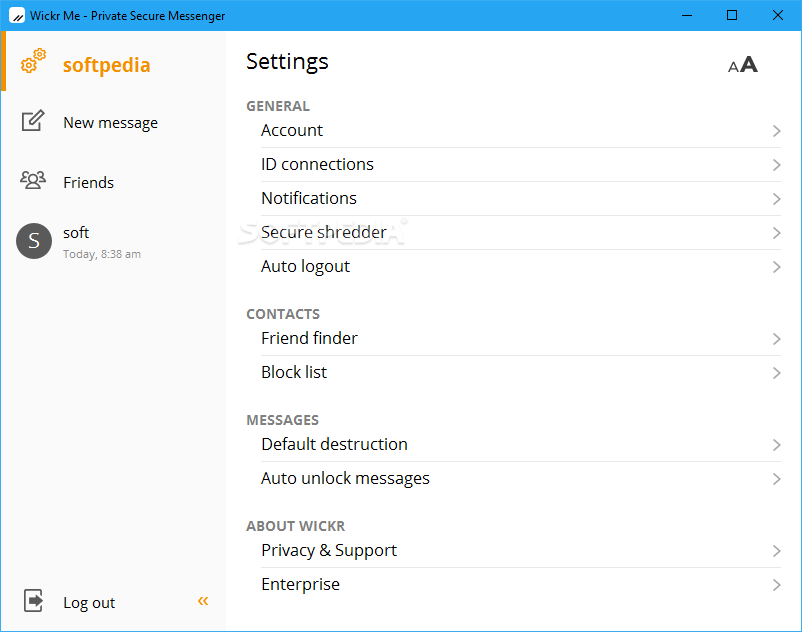Image resolution: width=802 pixels, height=632 pixels.
Task: Open the Block list
Action: click(x=521, y=372)
